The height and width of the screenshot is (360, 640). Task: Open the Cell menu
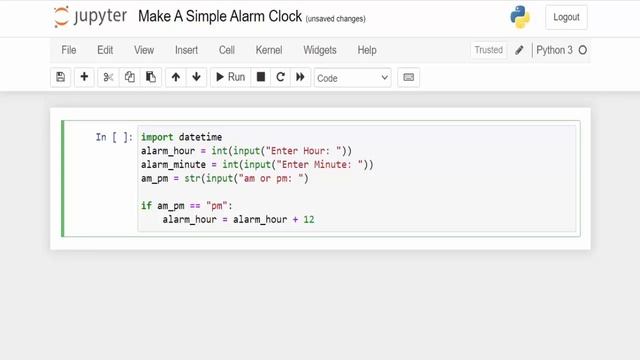pyautogui.click(x=227, y=50)
